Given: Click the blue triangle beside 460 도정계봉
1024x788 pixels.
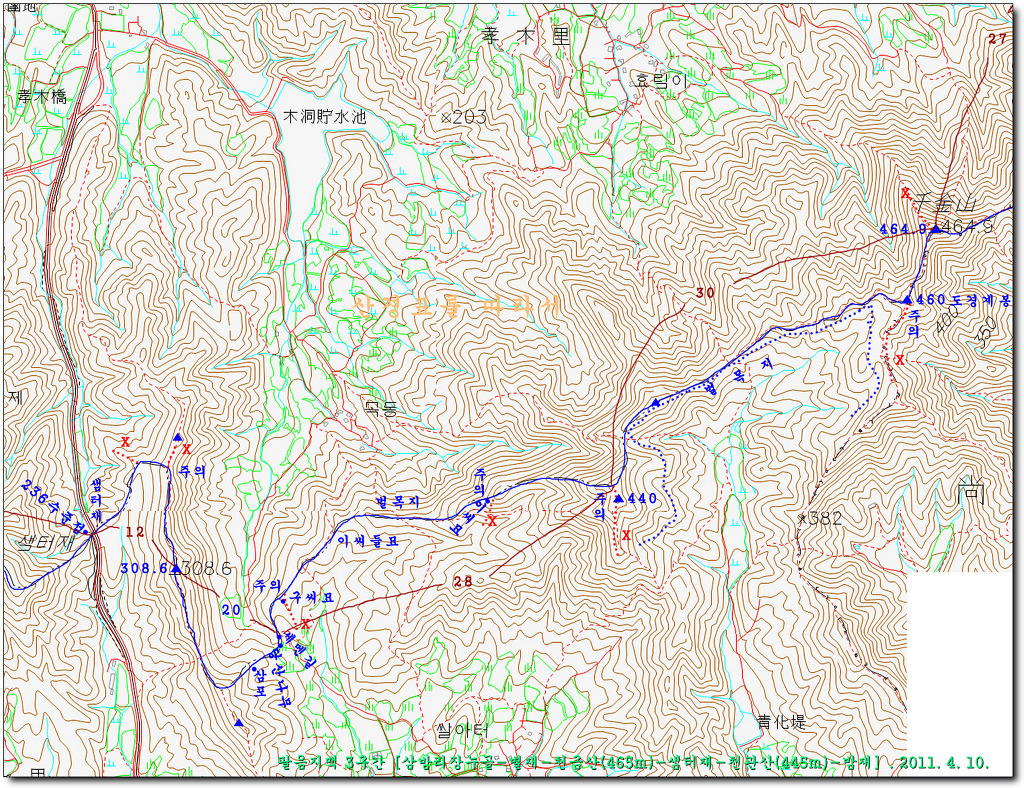Looking at the screenshot, I should pos(907,300).
